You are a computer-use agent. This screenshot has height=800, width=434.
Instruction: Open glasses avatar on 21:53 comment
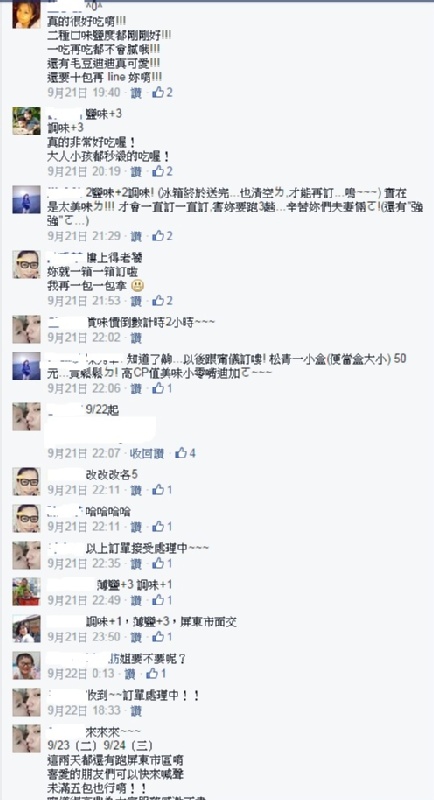point(27,264)
